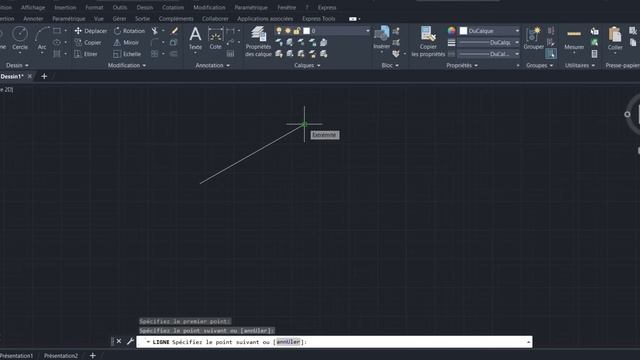Select the Cercle drawing tool
This screenshot has height=360, width=640.
point(20,38)
